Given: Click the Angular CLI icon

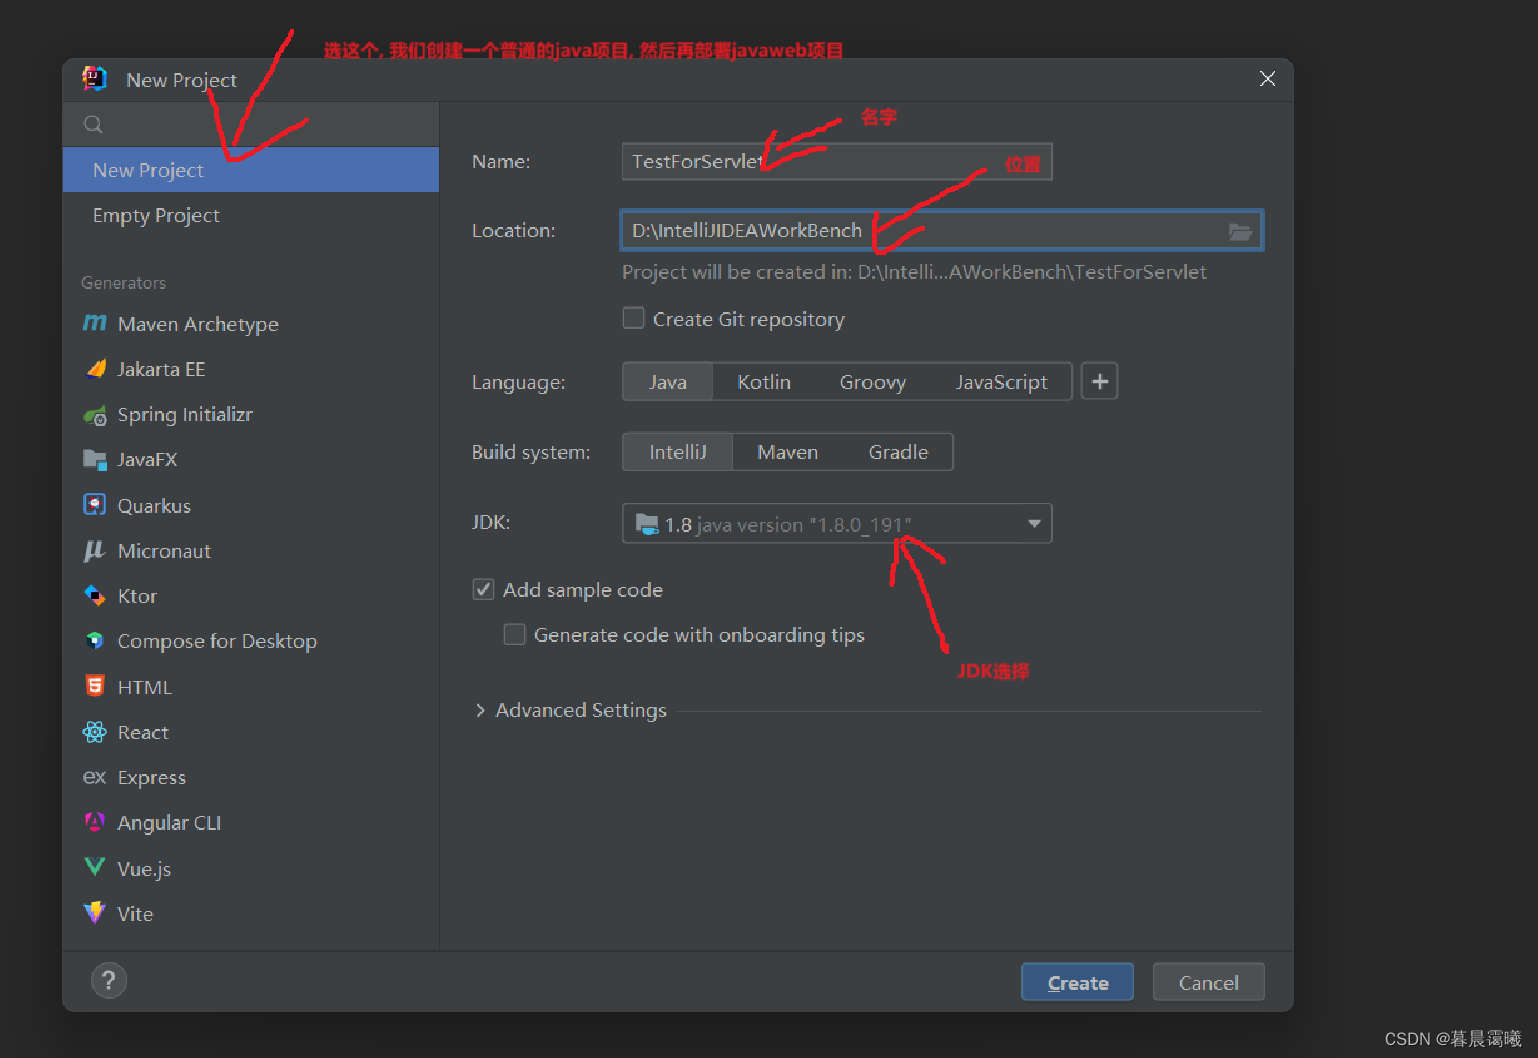Looking at the screenshot, I should (95, 822).
